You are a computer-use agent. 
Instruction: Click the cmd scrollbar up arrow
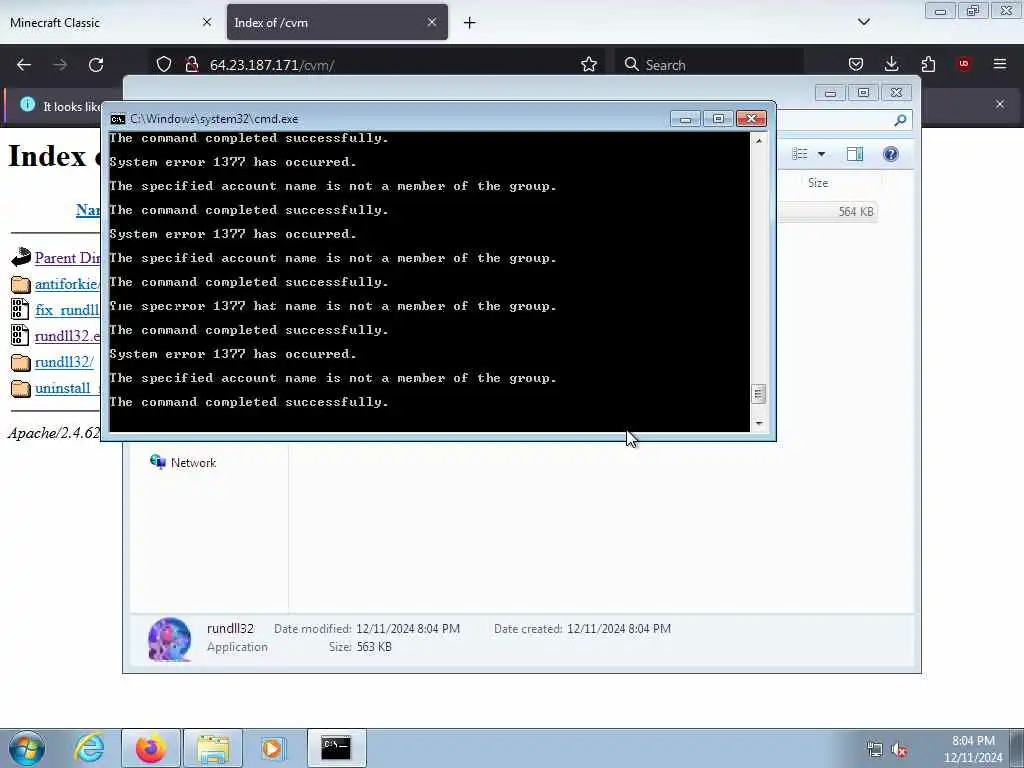click(759, 140)
